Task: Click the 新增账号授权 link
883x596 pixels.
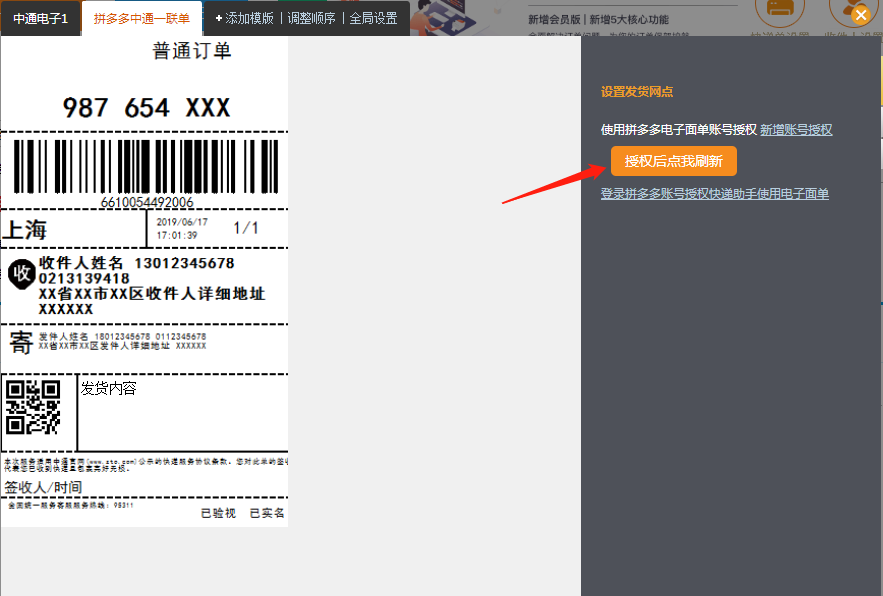Action: [x=796, y=130]
